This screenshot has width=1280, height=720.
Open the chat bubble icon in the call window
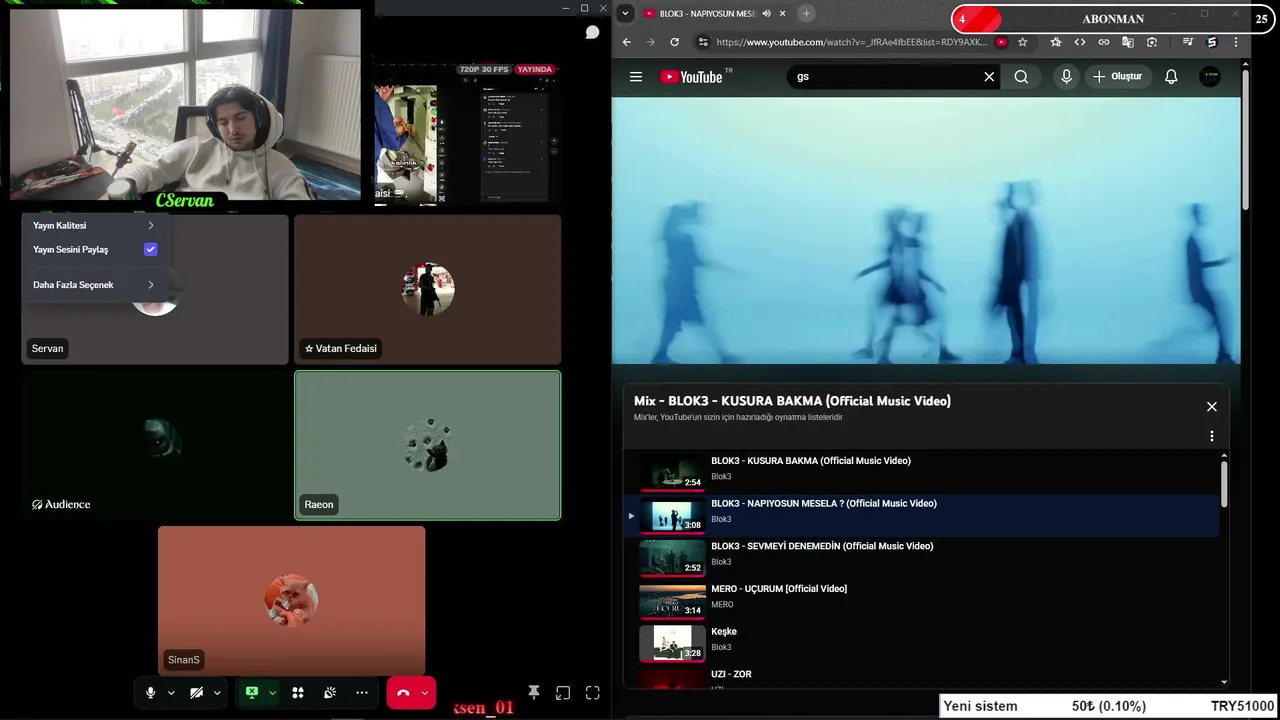(592, 33)
